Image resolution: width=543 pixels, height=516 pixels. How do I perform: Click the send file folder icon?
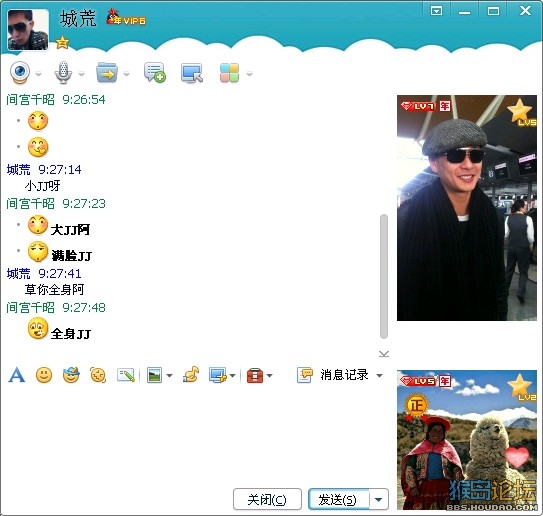point(107,72)
